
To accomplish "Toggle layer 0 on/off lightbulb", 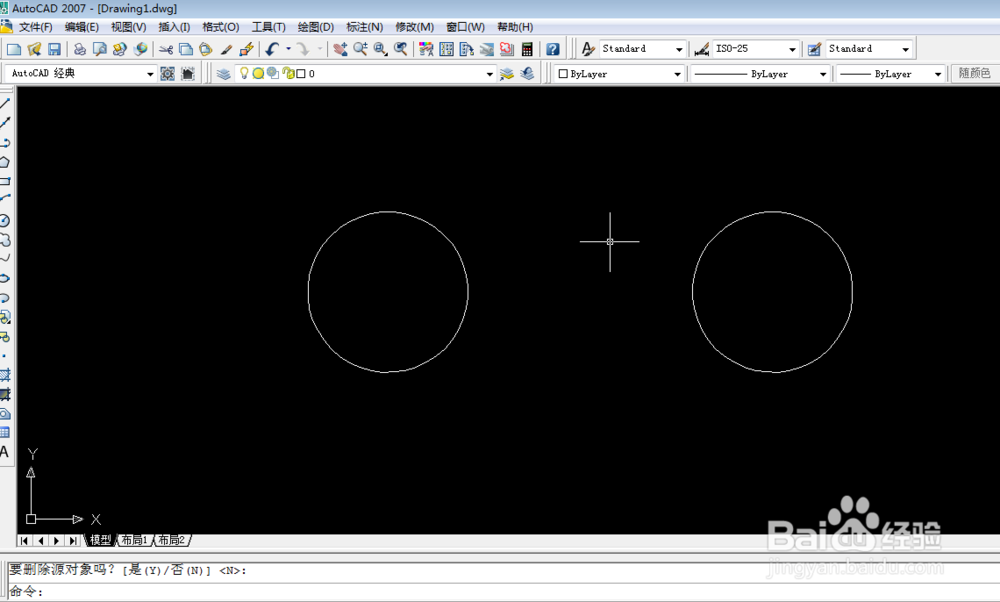I will point(244,73).
